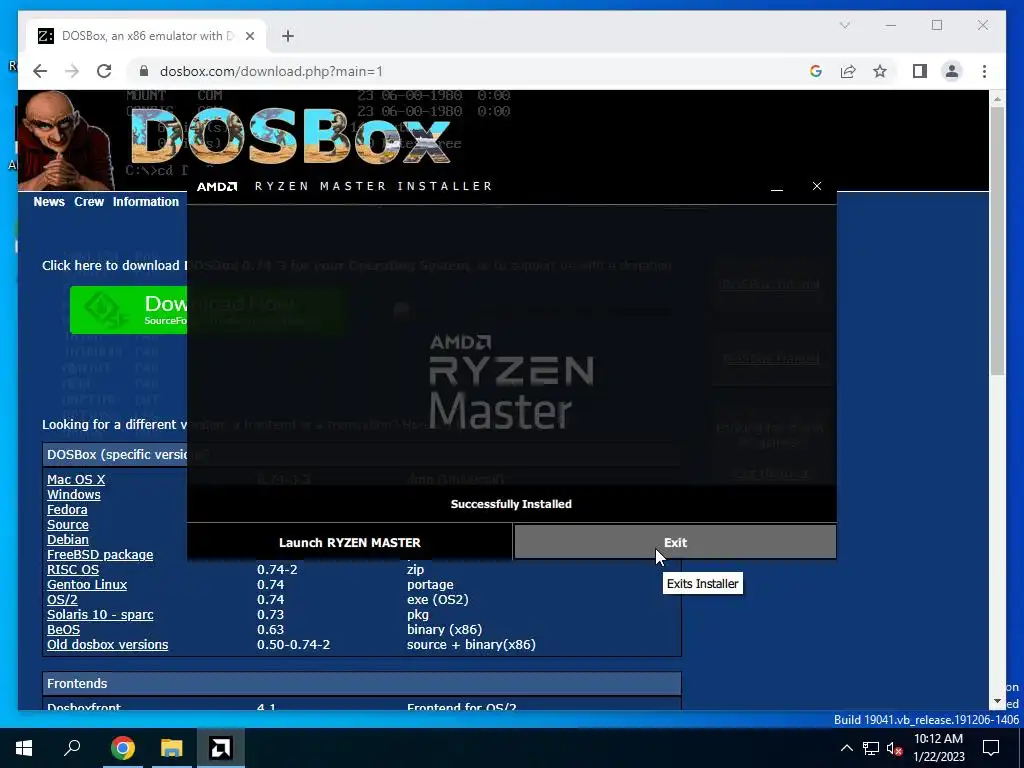The width and height of the screenshot is (1024, 768).
Task: Click the page vertical scrollbar thumb
Action: pyautogui.click(x=997, y=240)
